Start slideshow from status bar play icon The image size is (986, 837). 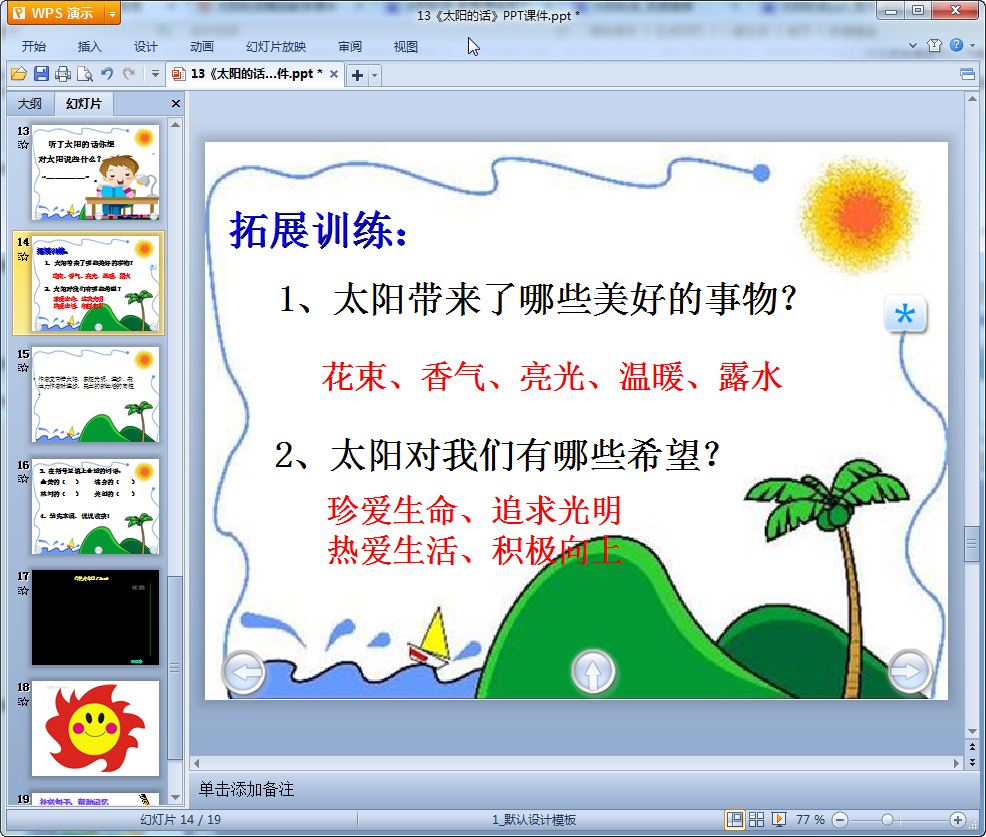pos(778,819)
